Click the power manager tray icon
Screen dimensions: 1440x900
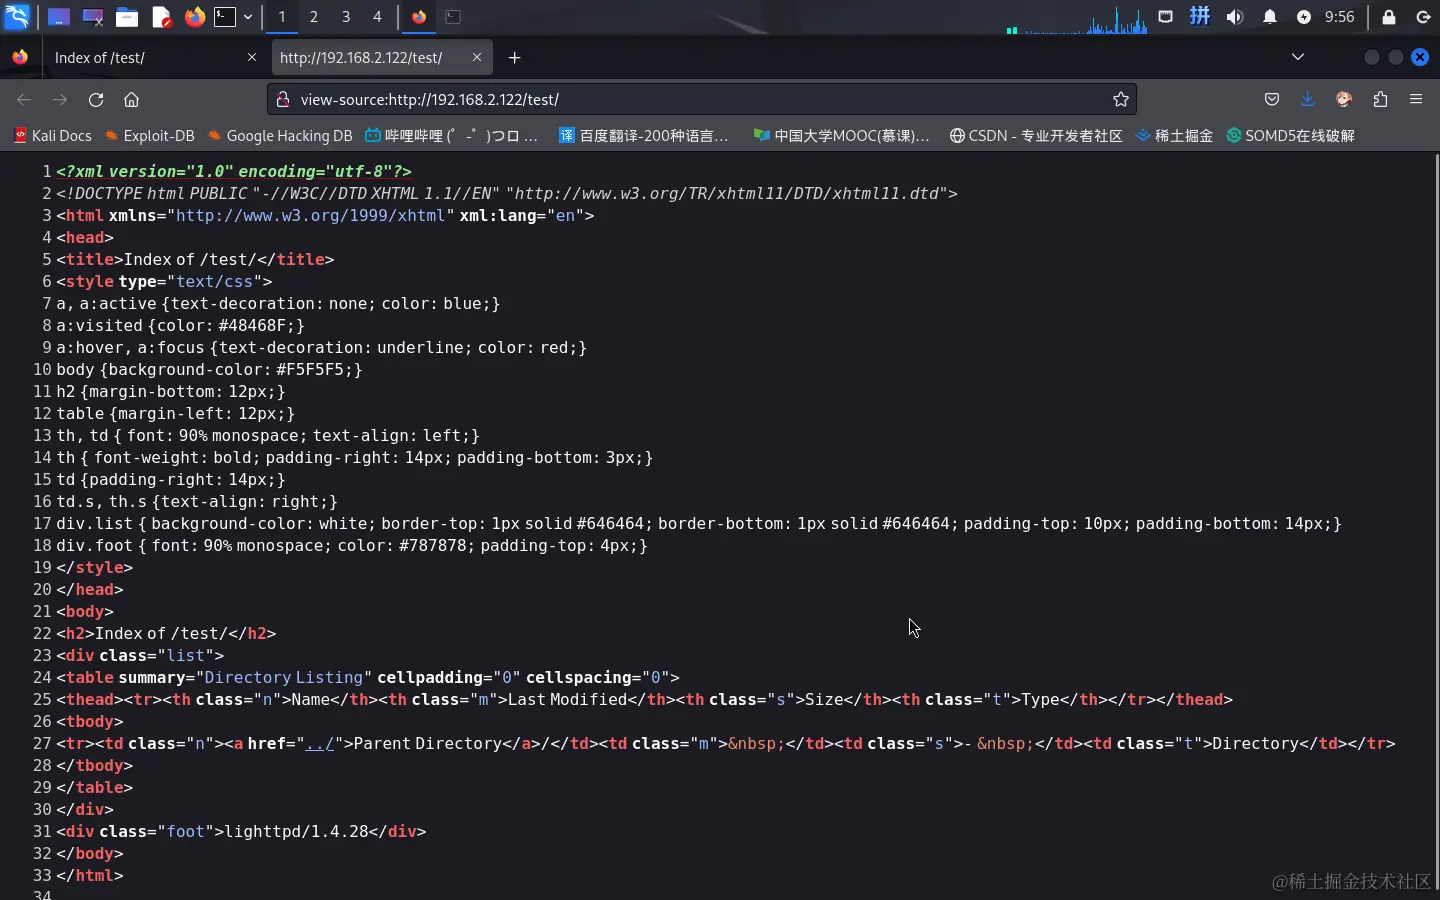pos(1304,17)
